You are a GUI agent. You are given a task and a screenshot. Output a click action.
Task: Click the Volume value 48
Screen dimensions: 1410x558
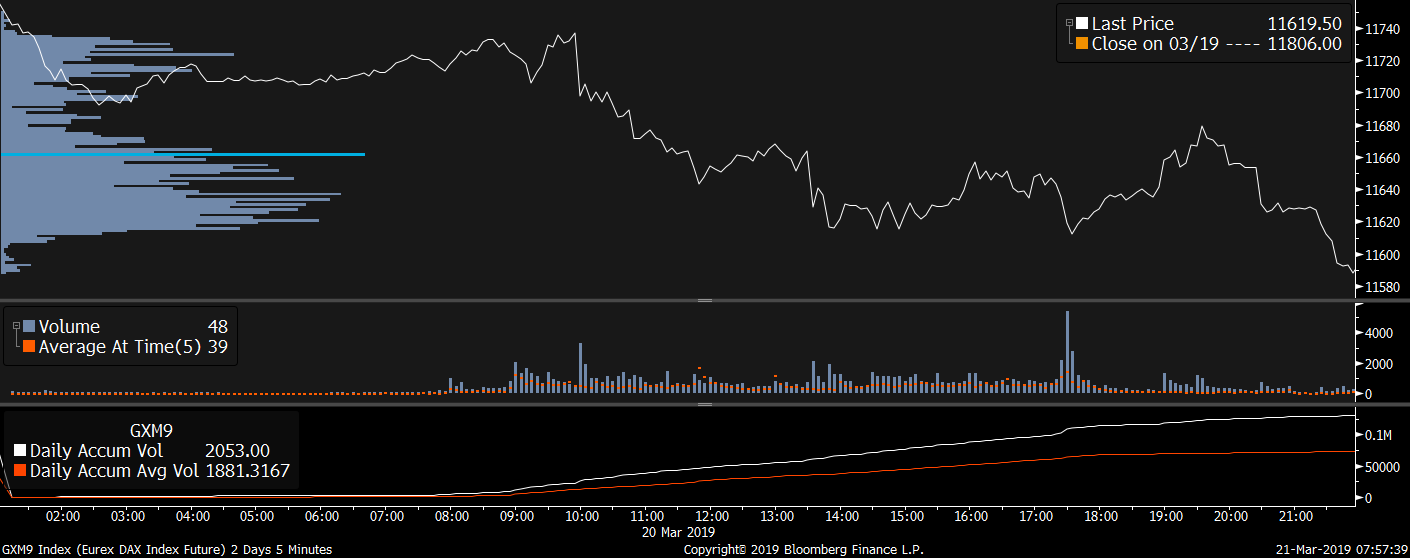[218, 327]
